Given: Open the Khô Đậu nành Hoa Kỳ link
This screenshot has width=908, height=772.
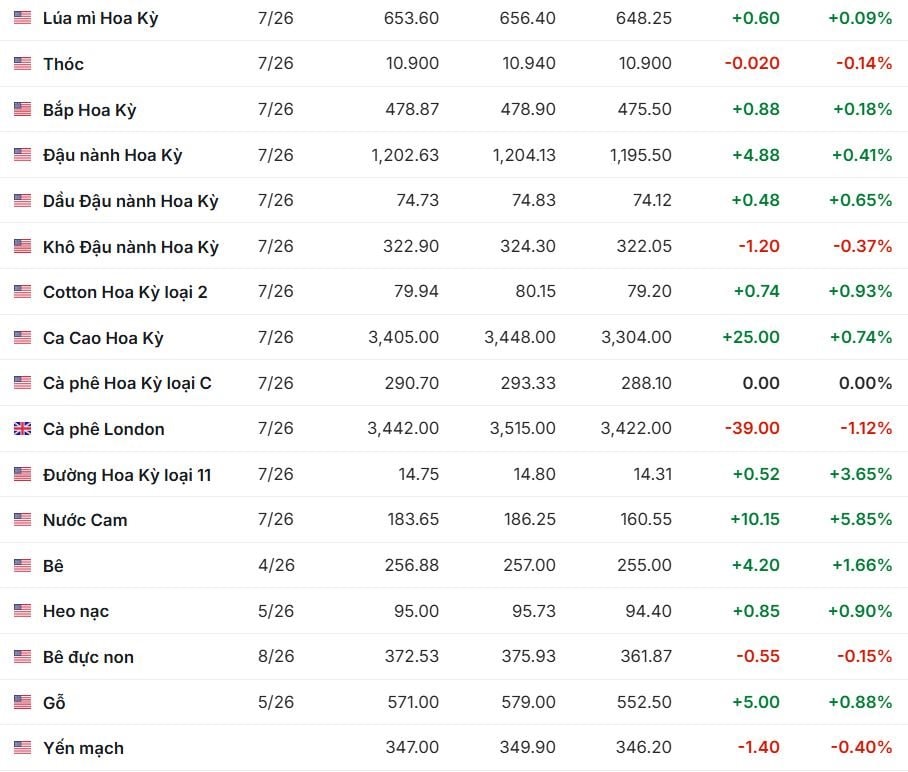Looking at the screenshot, I should coord(130,247).
